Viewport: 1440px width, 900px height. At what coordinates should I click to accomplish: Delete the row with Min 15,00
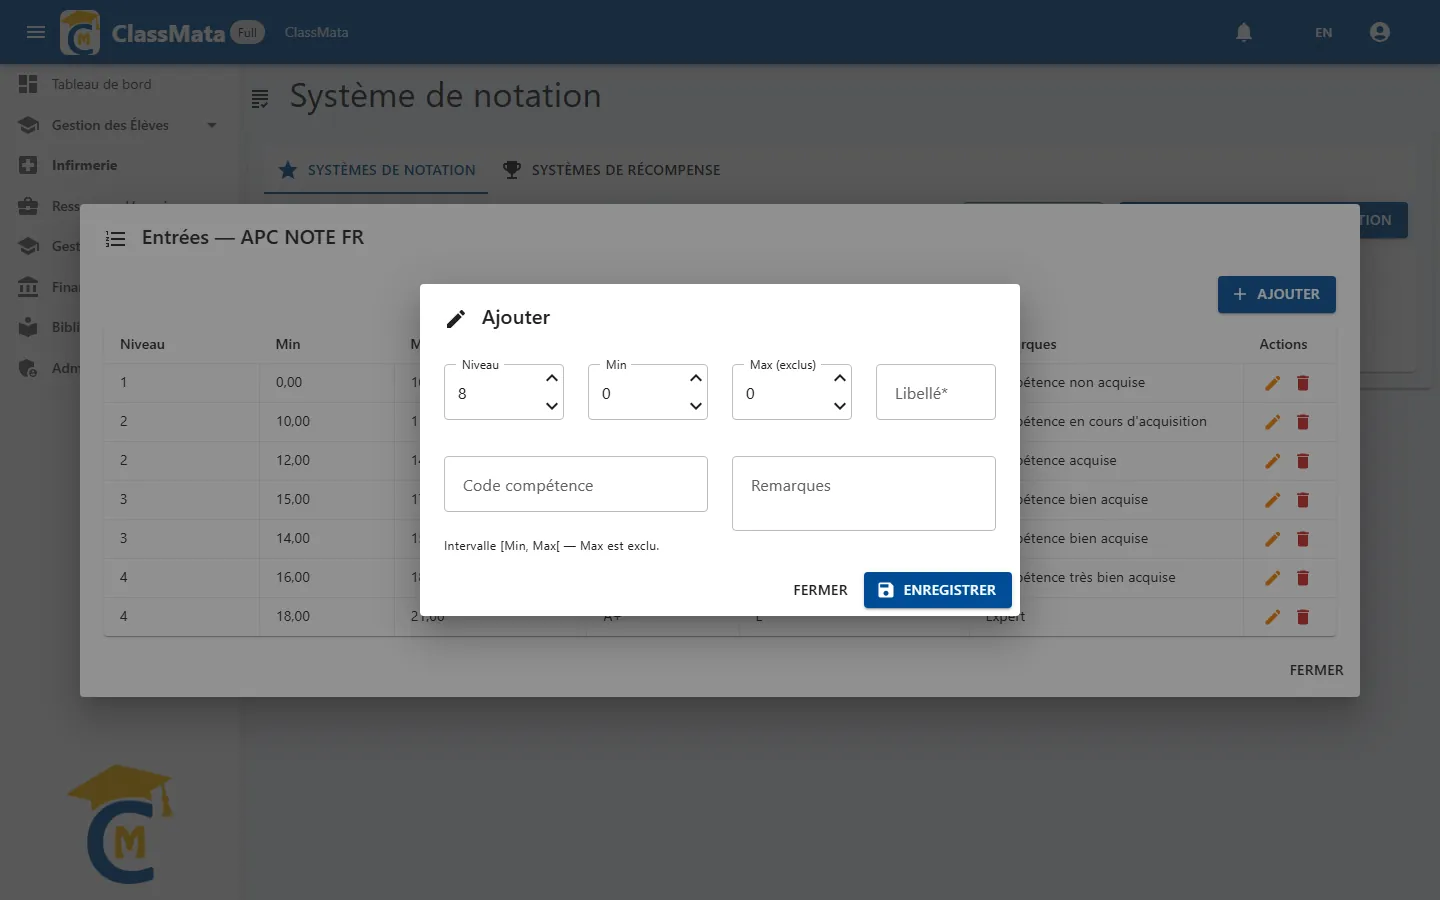coord(1302,500)
